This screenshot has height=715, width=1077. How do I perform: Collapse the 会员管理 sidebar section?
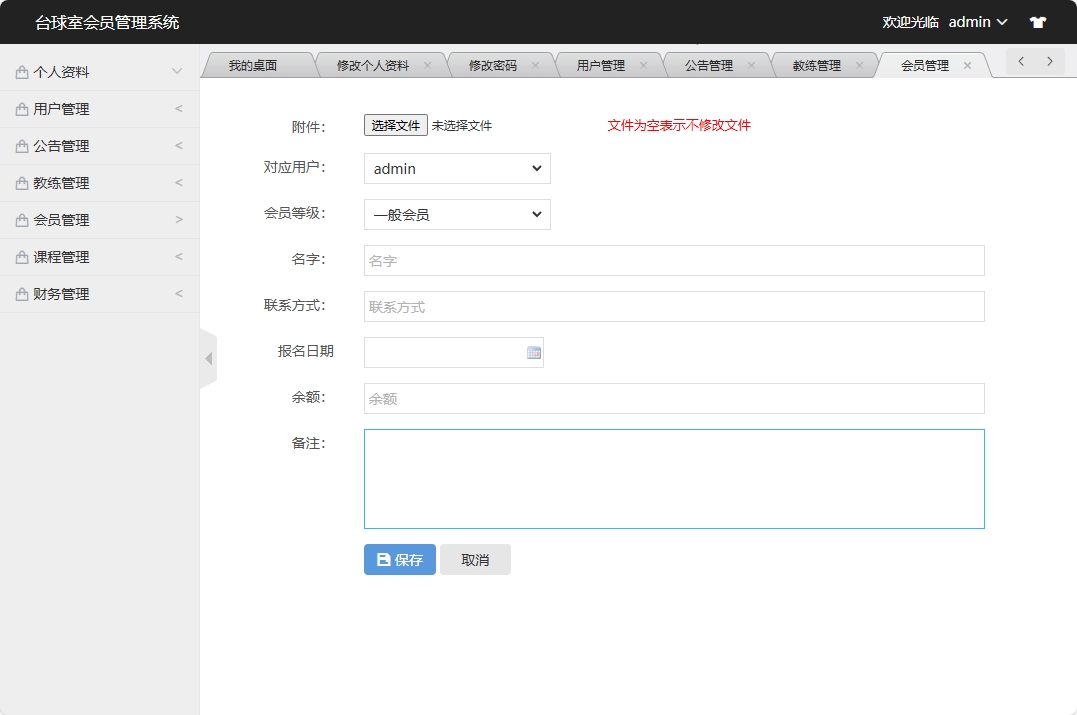click(99, 219)
